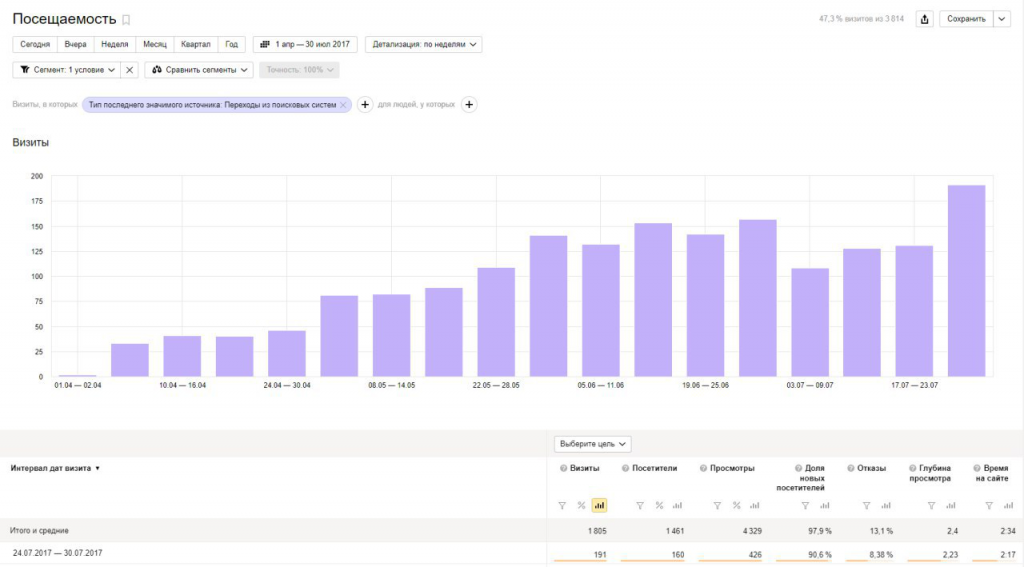Click filter icon under Глубина просмотра
The image size is (1024, 567).
tap(931, 506)
